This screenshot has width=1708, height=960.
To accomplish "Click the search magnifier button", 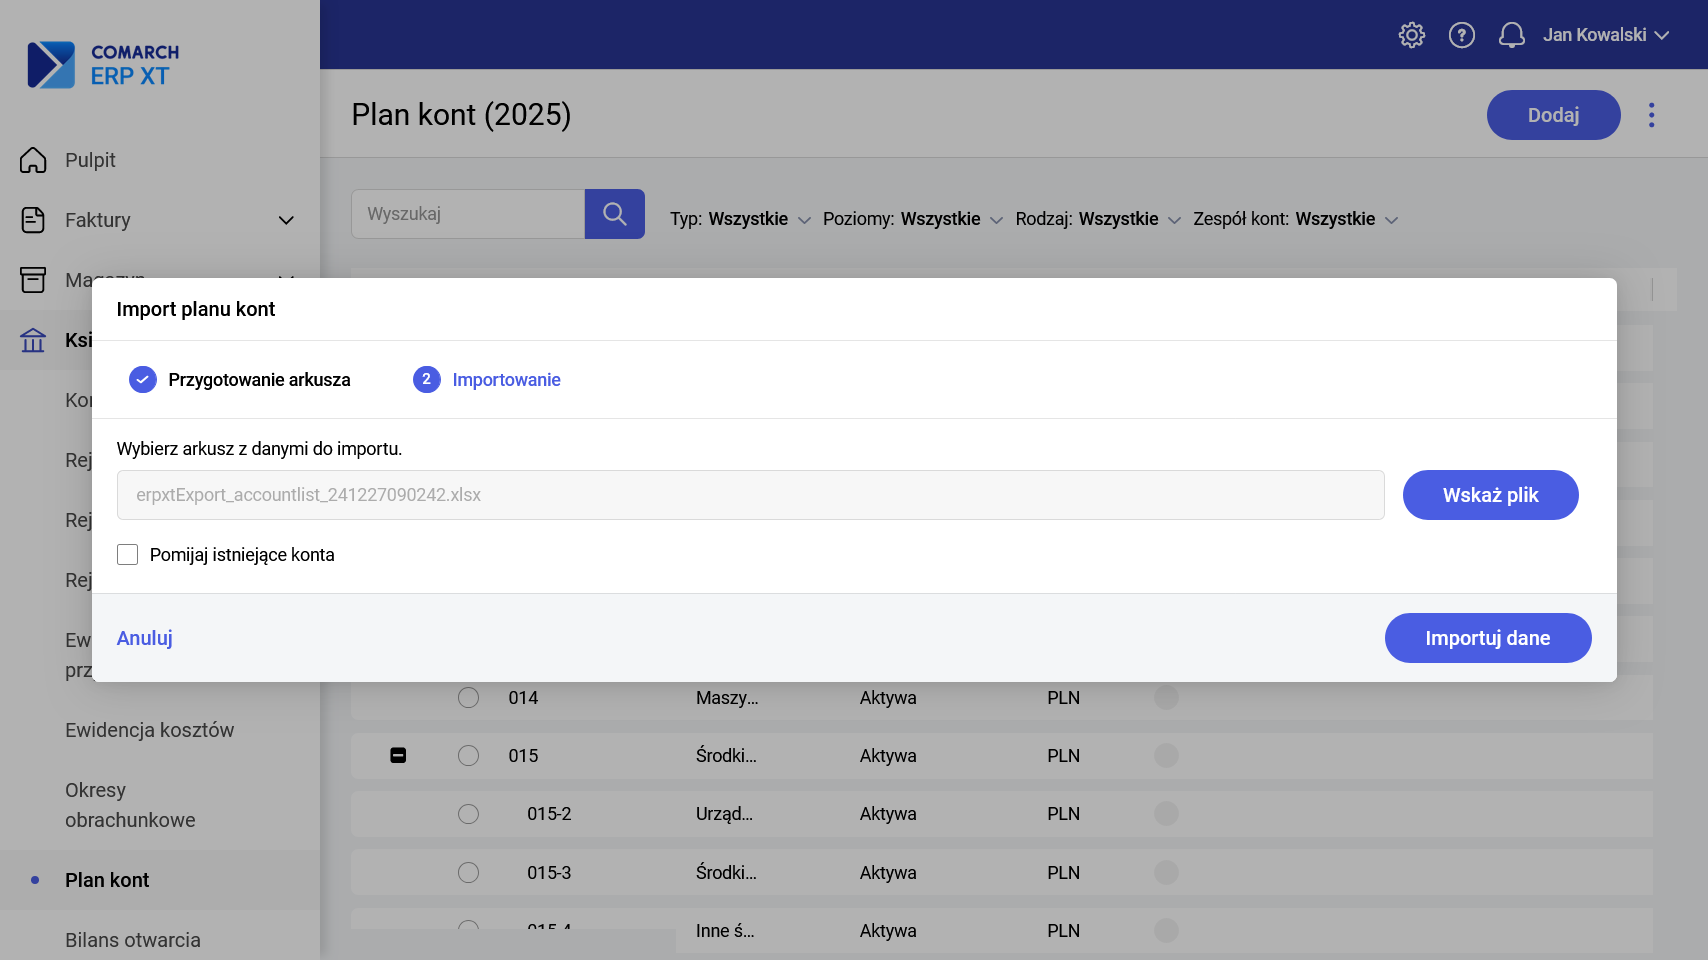I will tap(614, 214).
